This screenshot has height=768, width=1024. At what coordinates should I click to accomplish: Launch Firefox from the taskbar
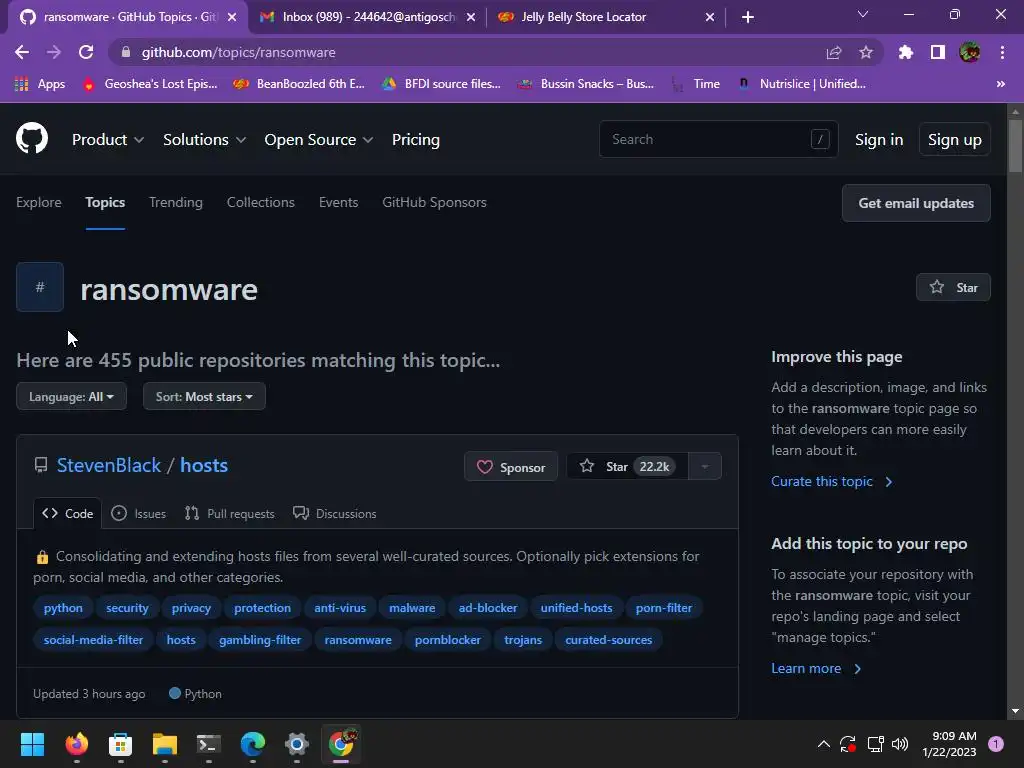click(x=76, y=744)
